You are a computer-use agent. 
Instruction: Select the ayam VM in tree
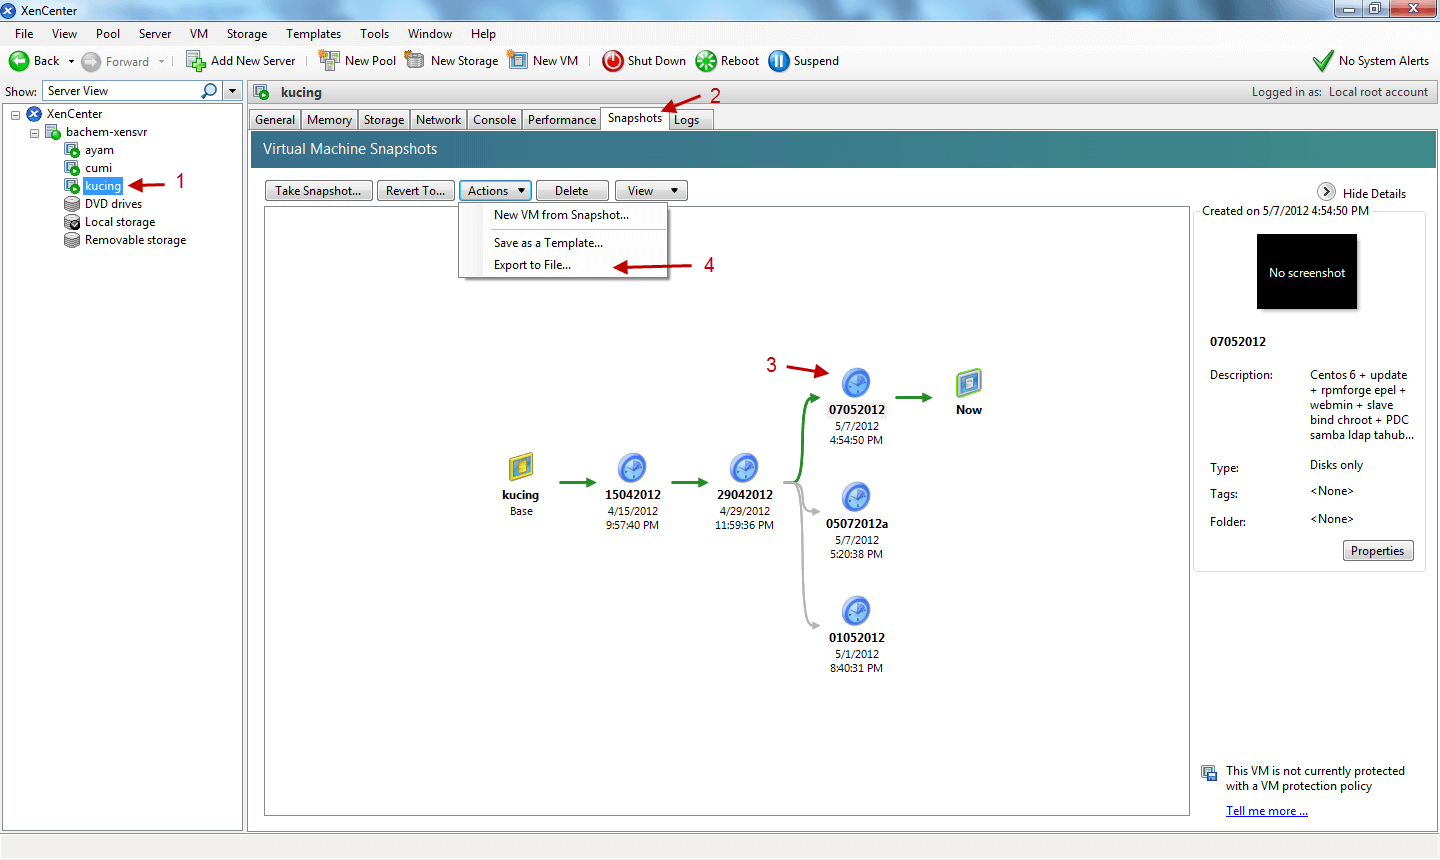coord(99,150)
